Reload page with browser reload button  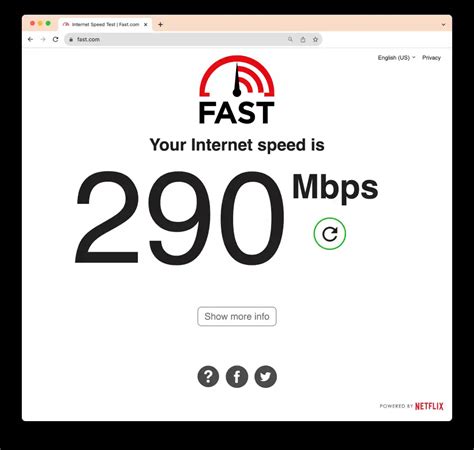tap(55, 39)
